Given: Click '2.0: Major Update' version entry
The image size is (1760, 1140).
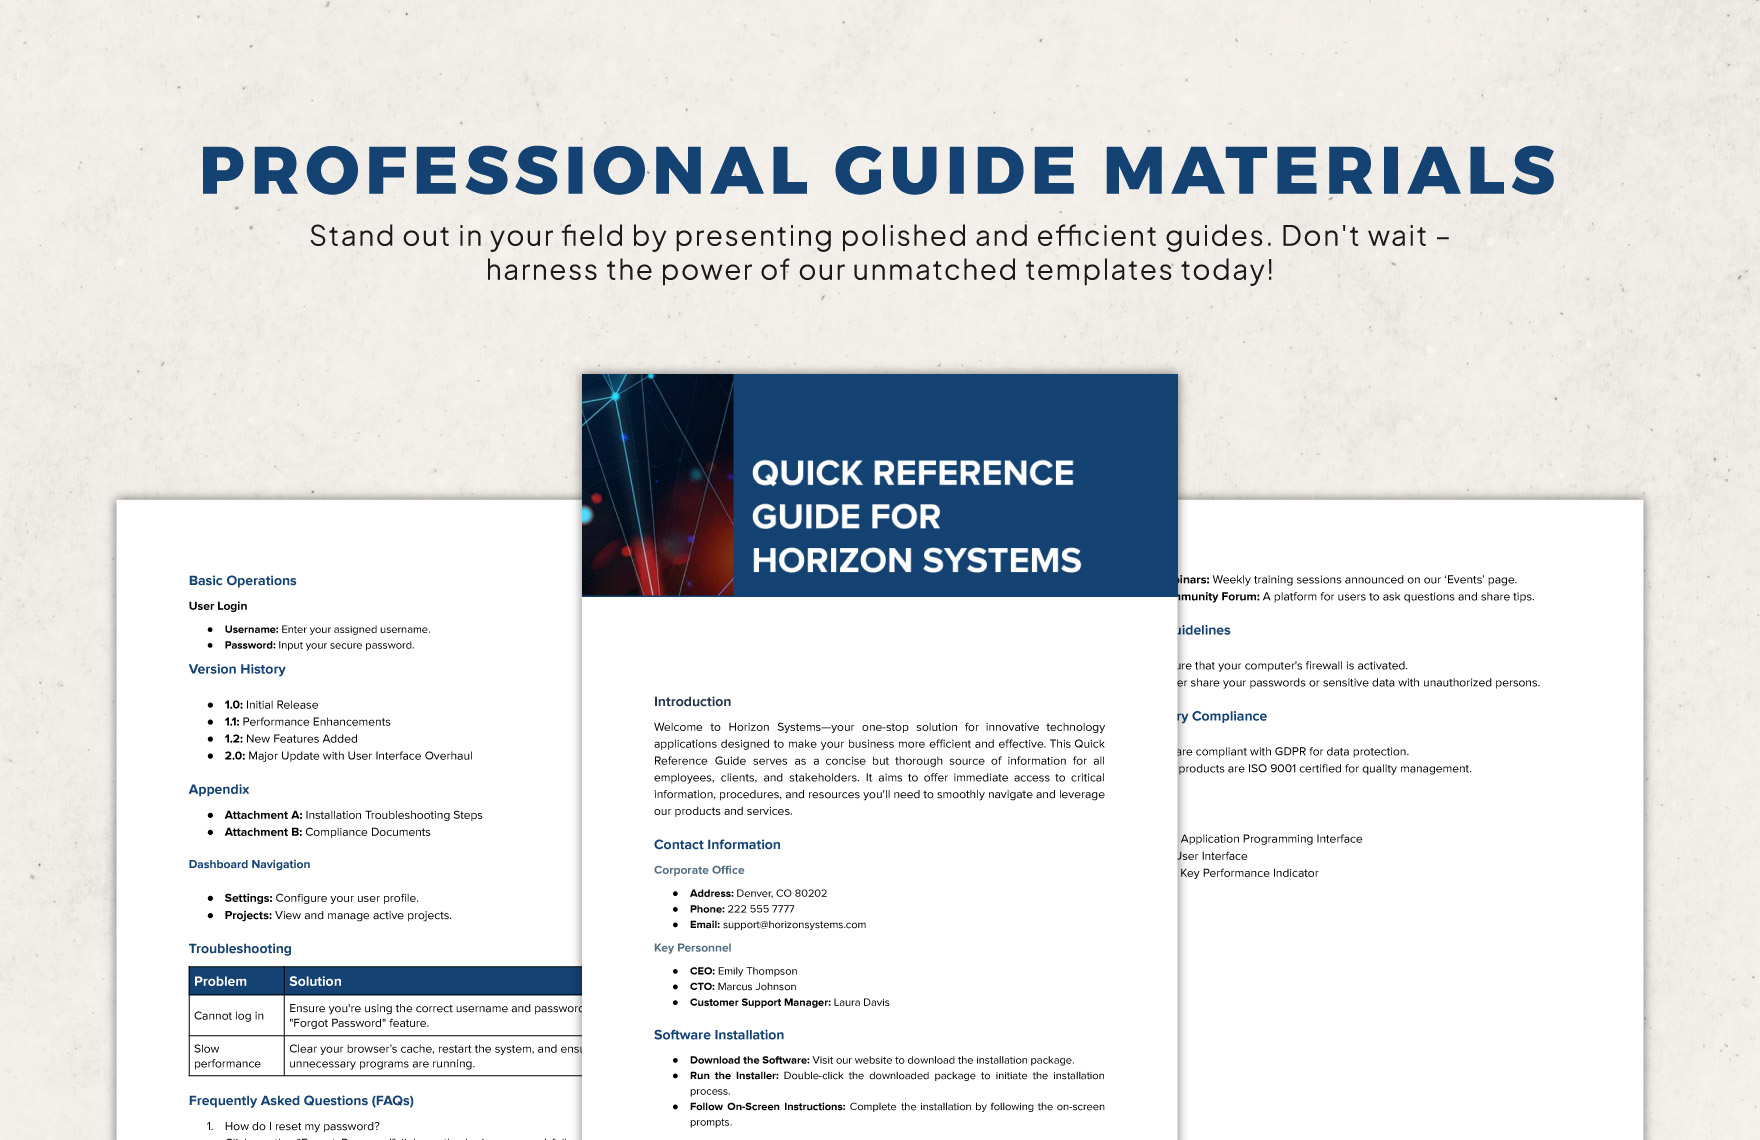Looking at the screenshot, I should [348, 756].
